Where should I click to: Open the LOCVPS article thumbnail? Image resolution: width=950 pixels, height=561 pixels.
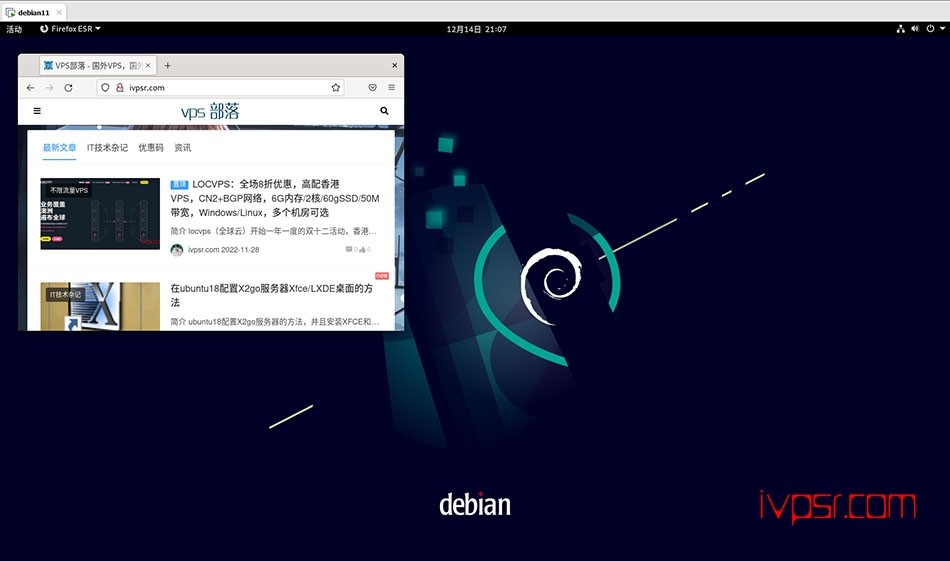pos(100,214)
